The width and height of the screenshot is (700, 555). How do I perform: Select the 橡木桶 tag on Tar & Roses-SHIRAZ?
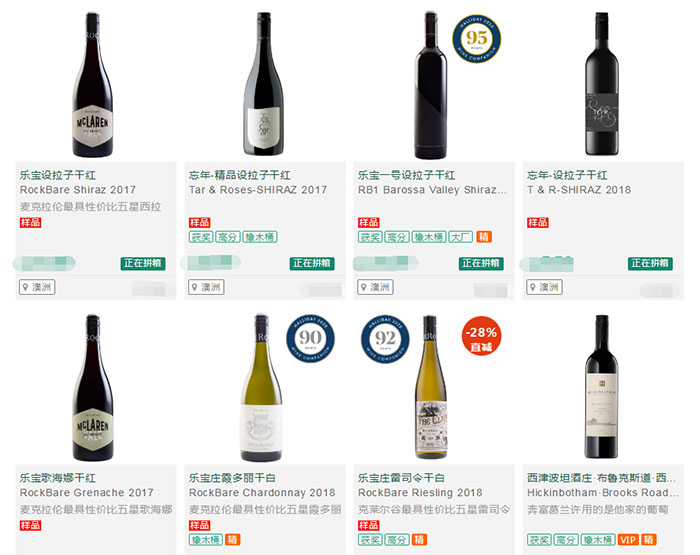[260, 237]
